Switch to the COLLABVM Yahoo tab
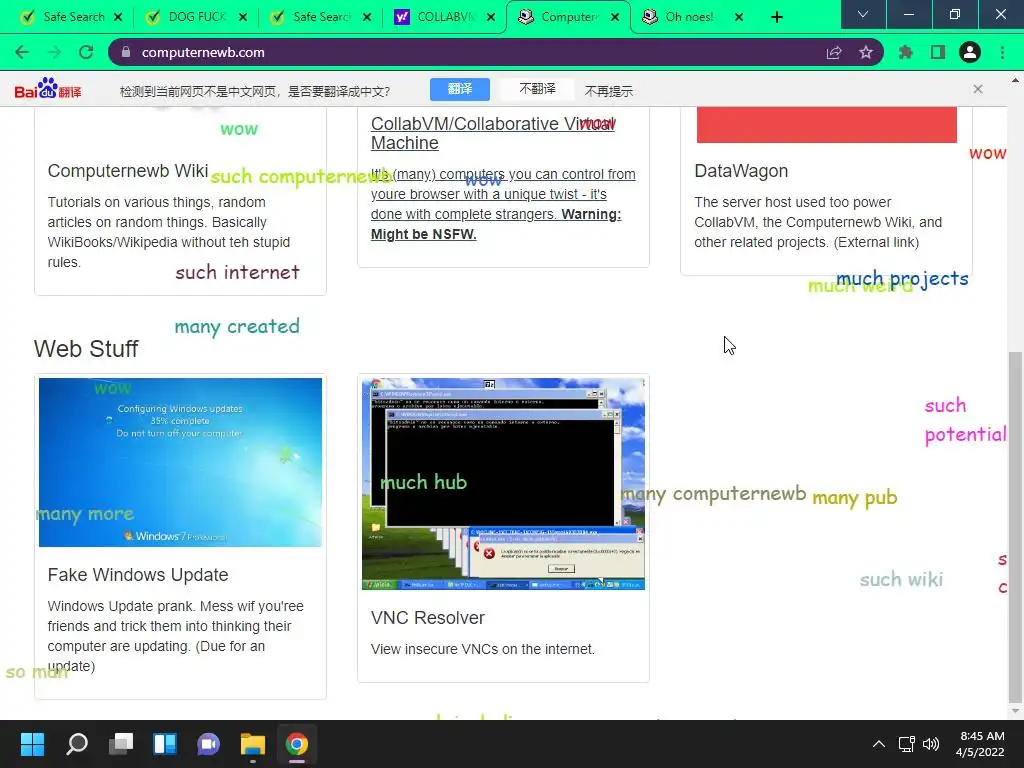This screenshot has width=1024, height=768. click(x=445, y=17)
